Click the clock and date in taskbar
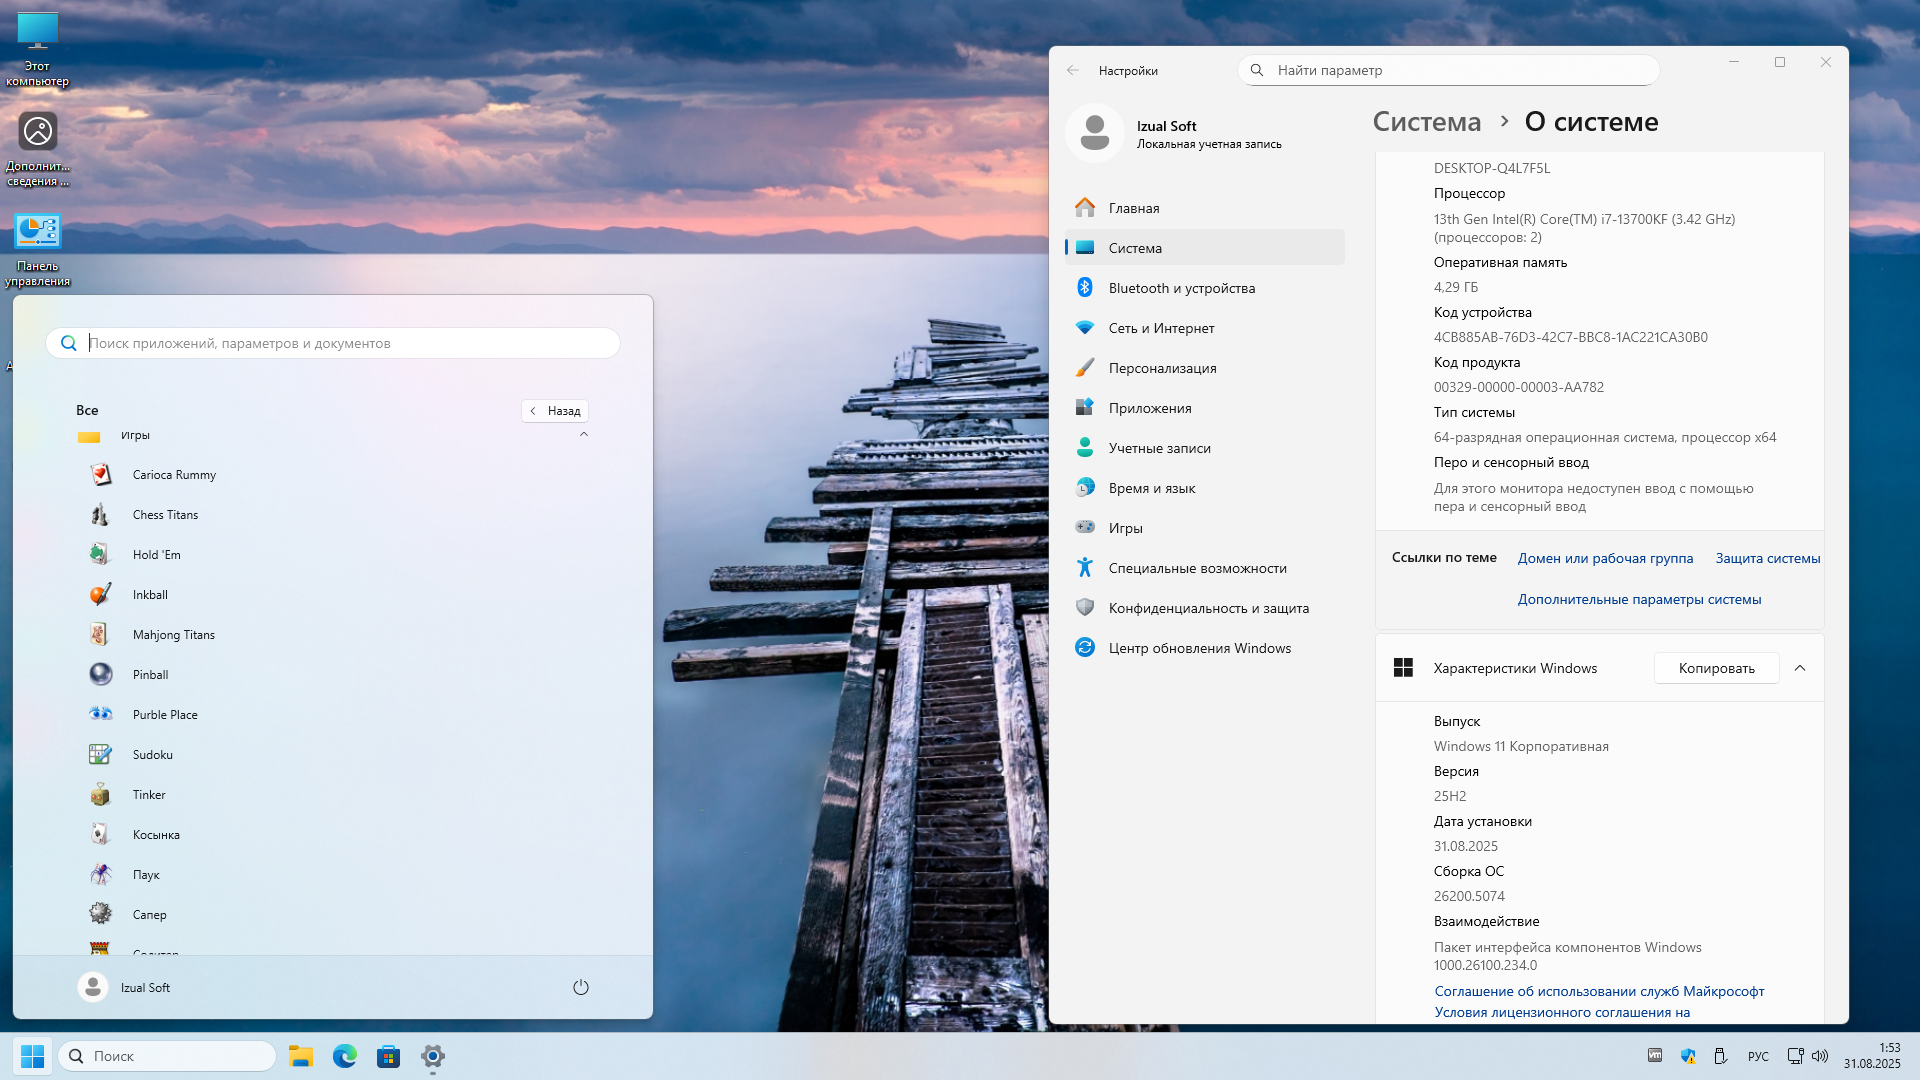The height and width of the screenshot is (1080, 1920). coord(1872,1056)
